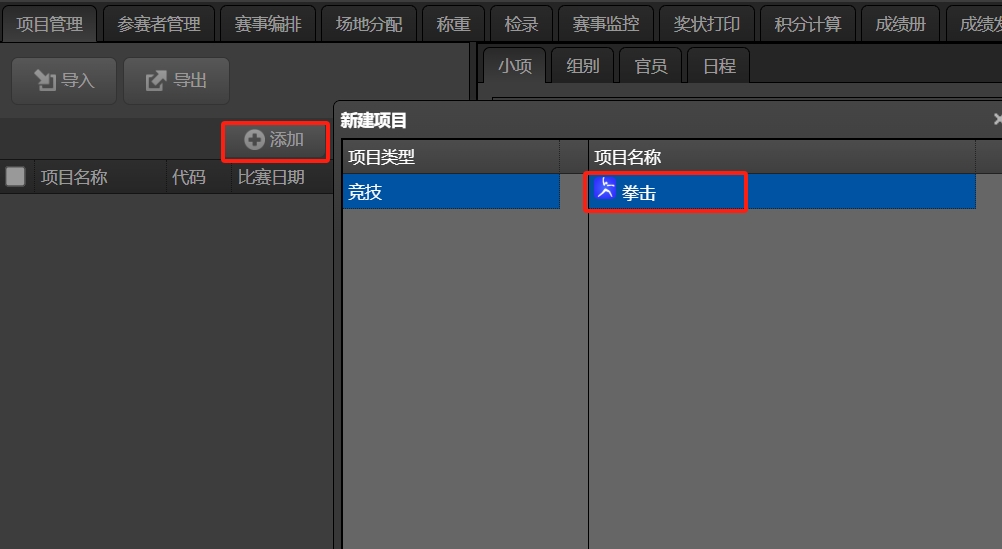Select the boxing figure icon
The width and height of the screenshot is (1002, 549).
pos(605,189)
